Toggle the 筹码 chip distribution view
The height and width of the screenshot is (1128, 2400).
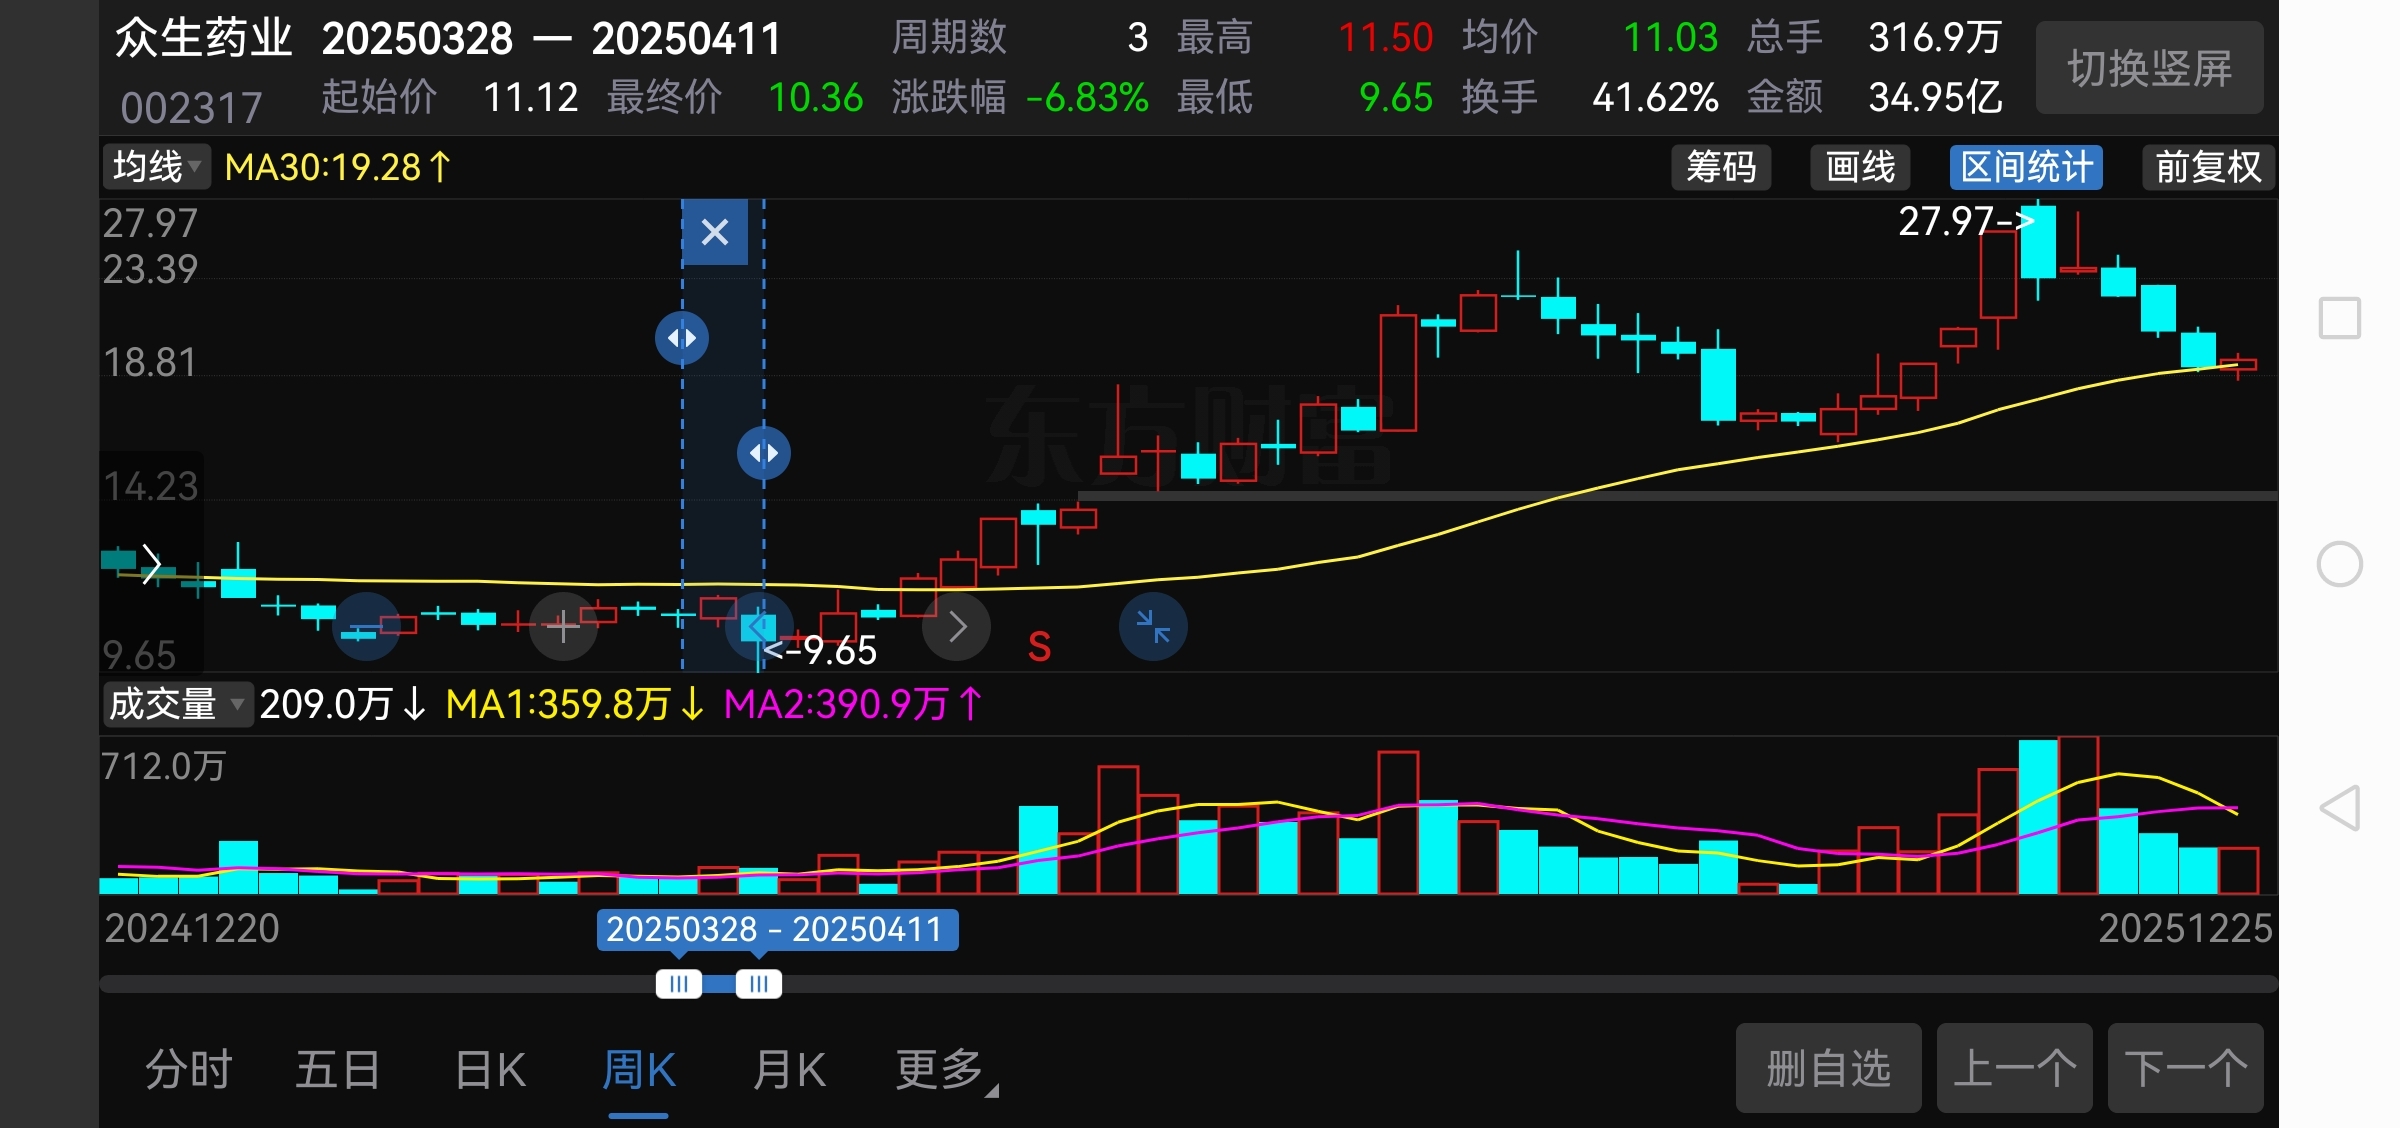[1721, 167]
